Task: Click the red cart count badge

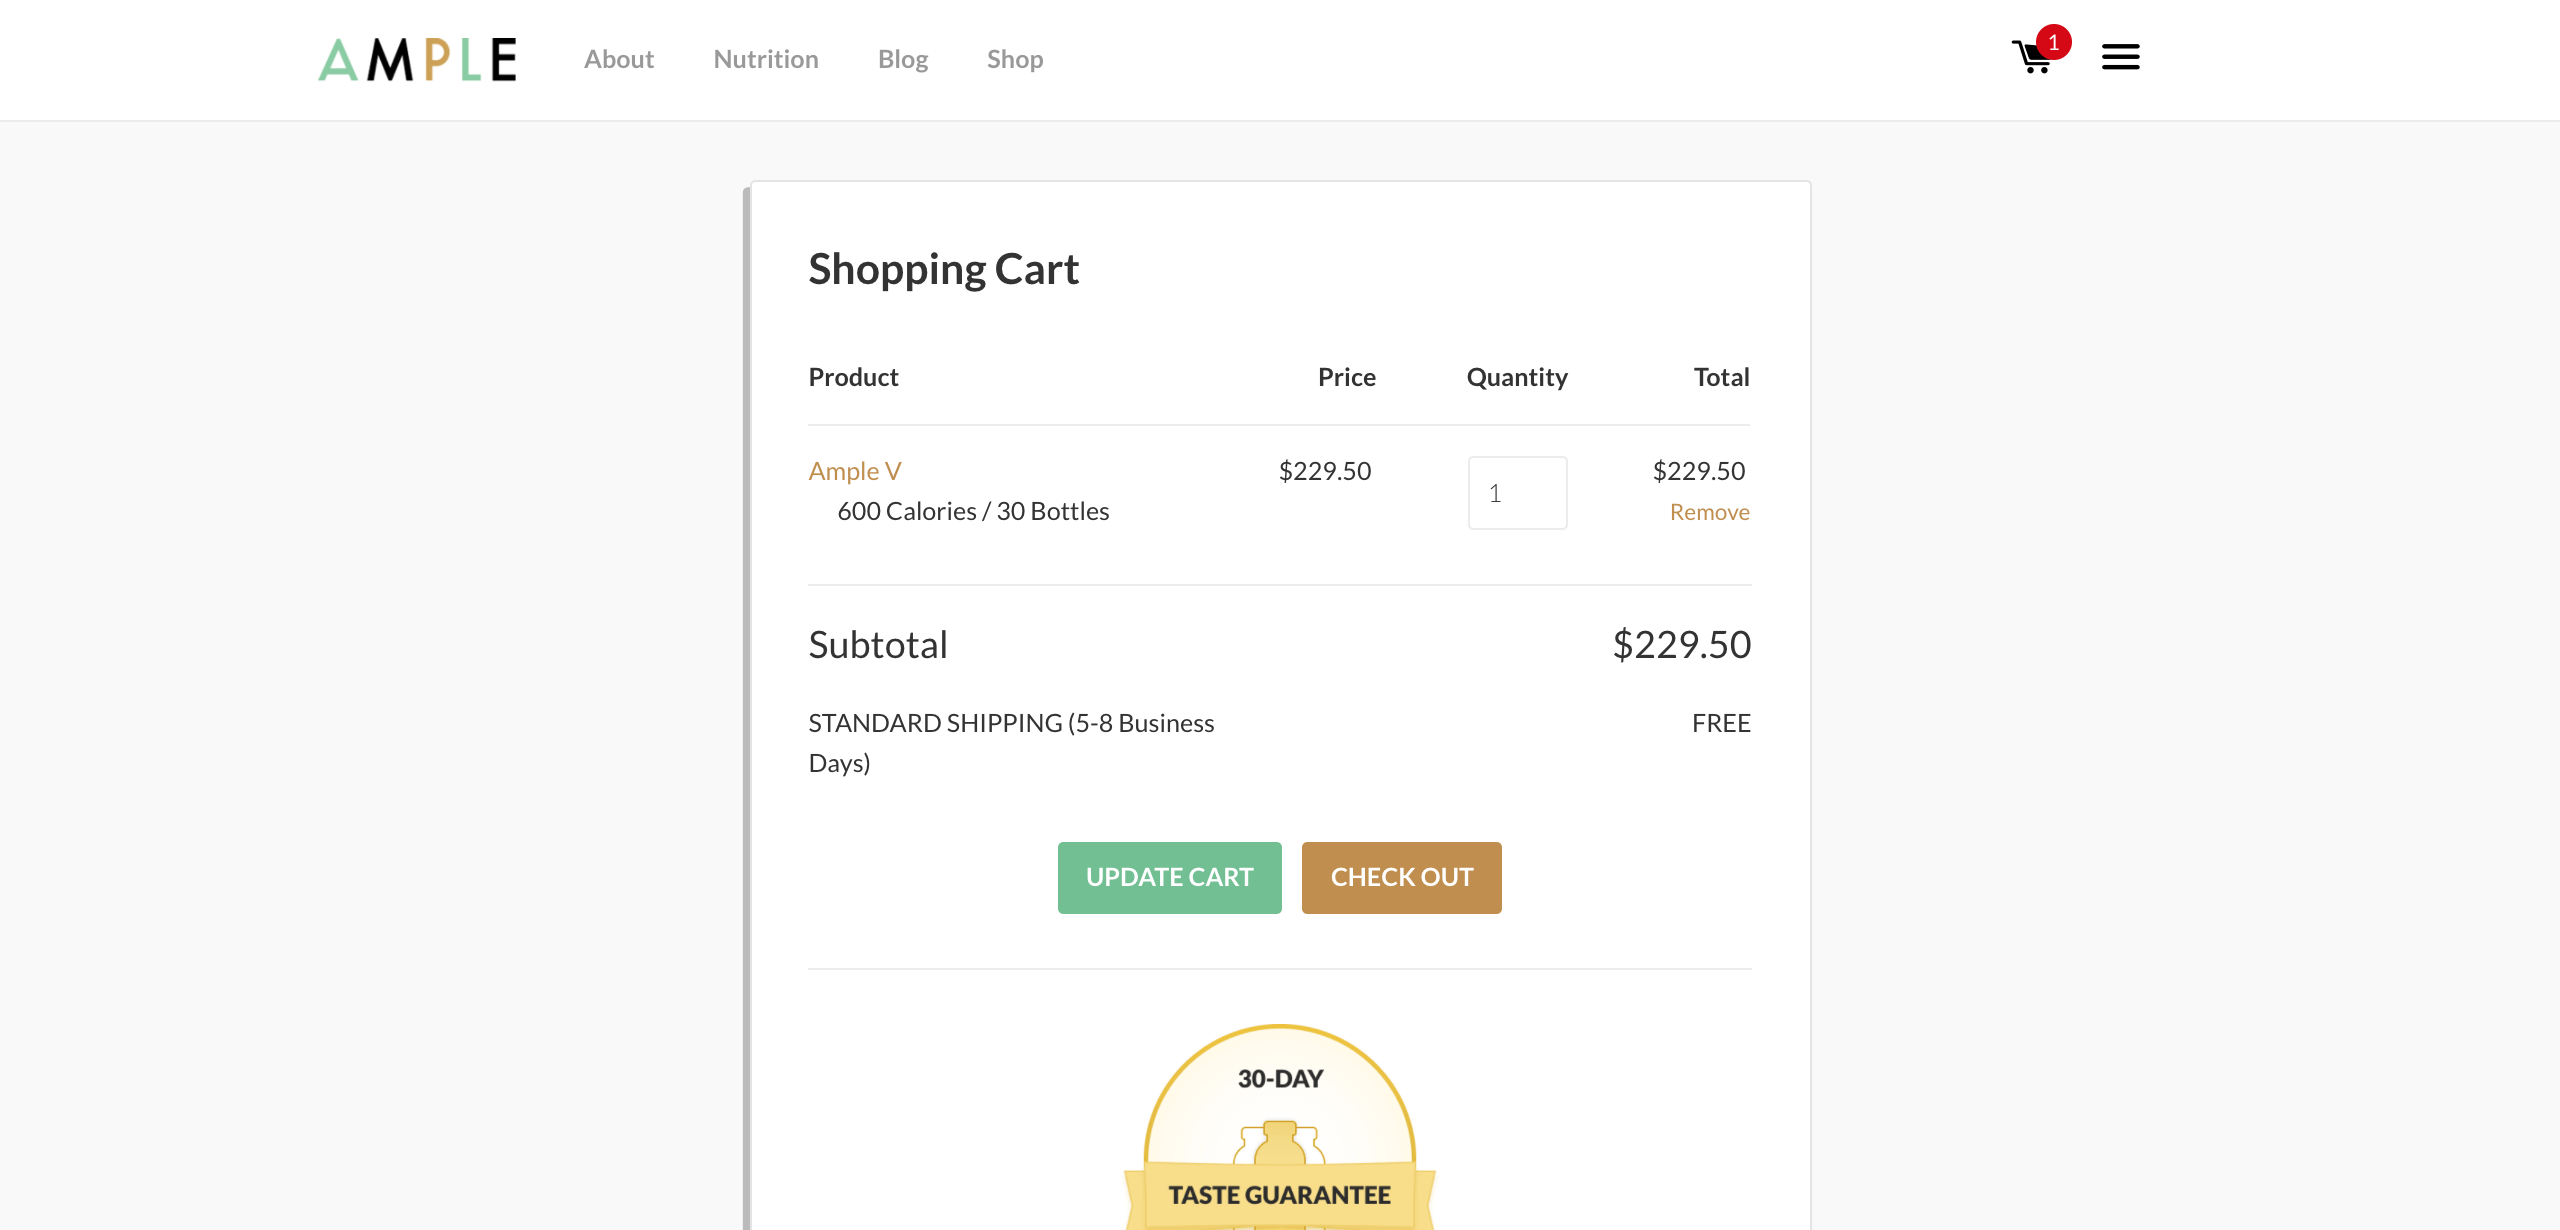Action: (2053, 42)
